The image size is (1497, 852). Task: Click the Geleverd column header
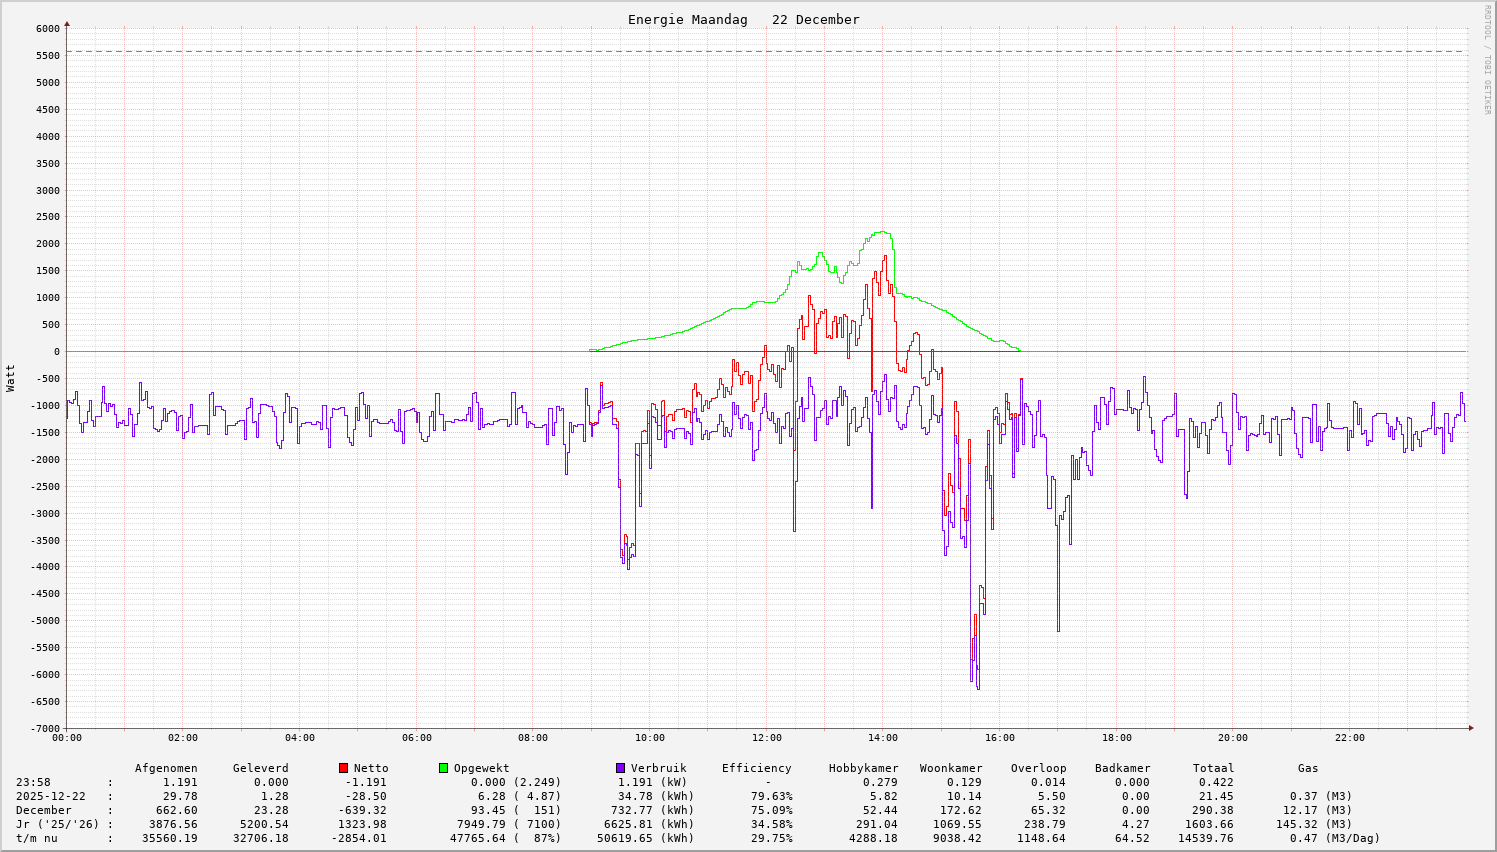point(260,768)
